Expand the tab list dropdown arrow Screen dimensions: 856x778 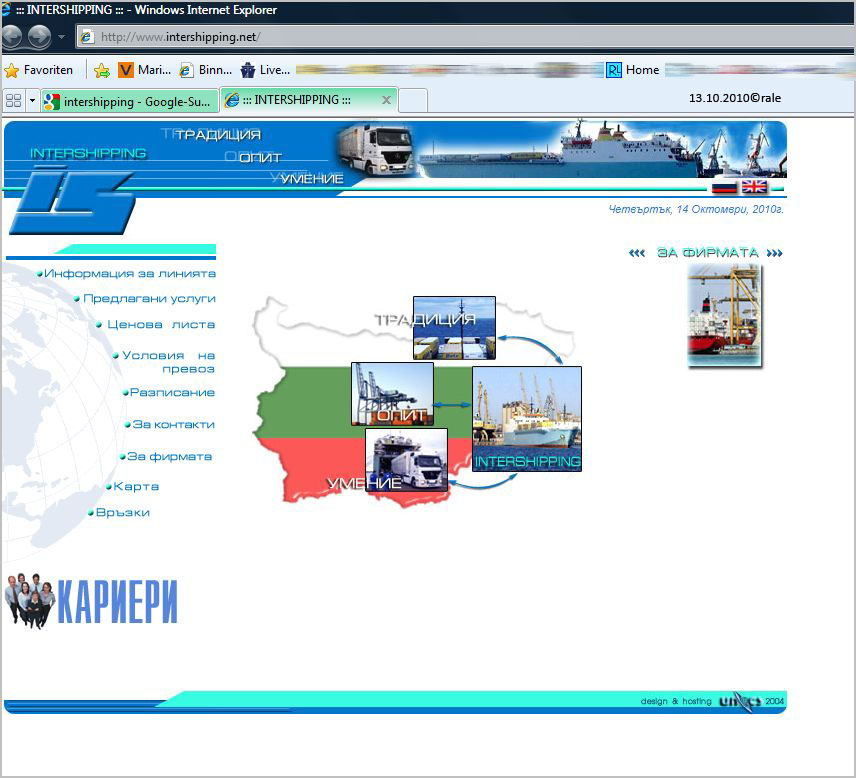(32, 101)
